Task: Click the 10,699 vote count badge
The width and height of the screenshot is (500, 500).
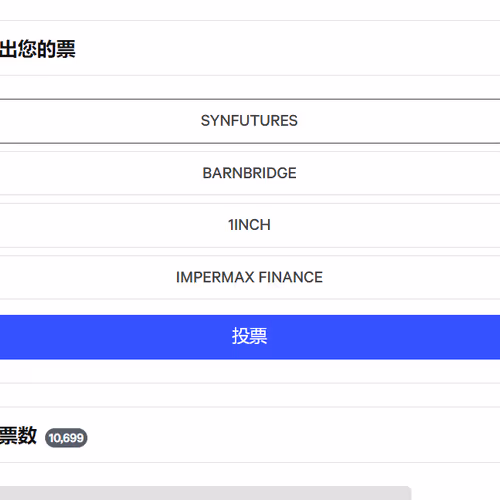Action: 66,438
